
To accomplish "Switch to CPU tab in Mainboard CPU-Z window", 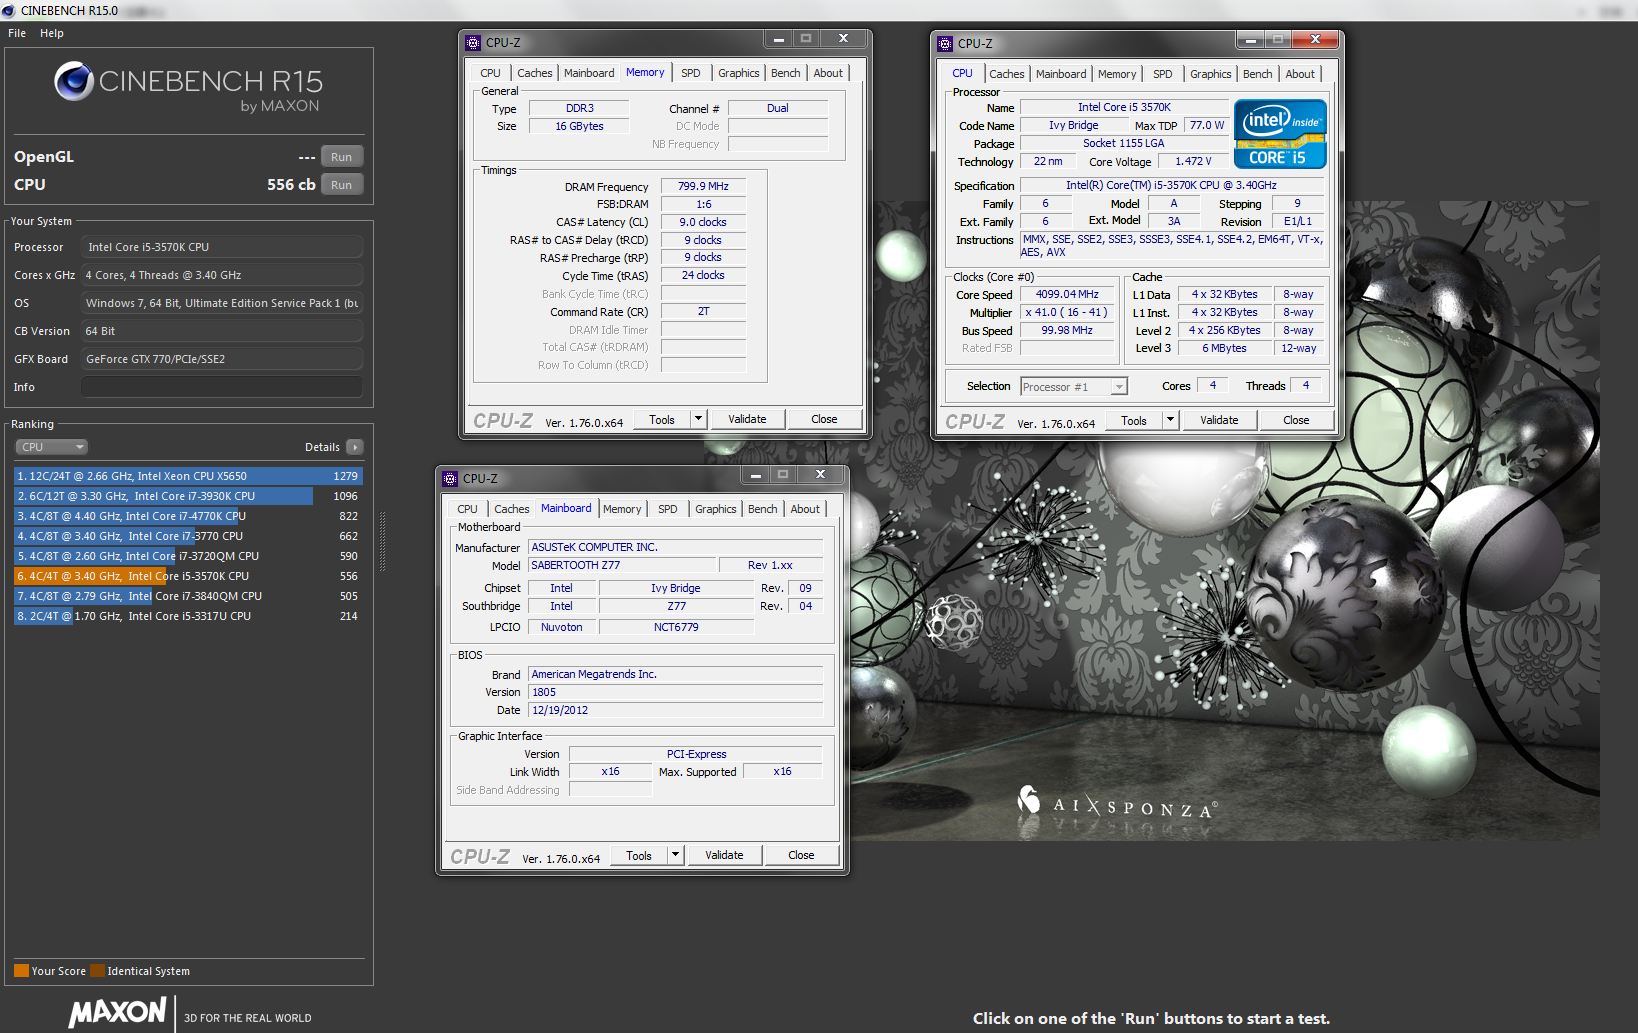I will point(467,509).
